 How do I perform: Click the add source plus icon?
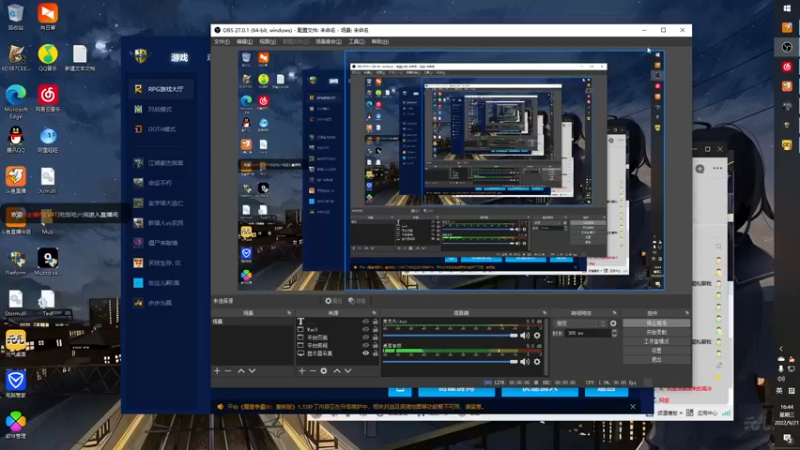point(302,371)
